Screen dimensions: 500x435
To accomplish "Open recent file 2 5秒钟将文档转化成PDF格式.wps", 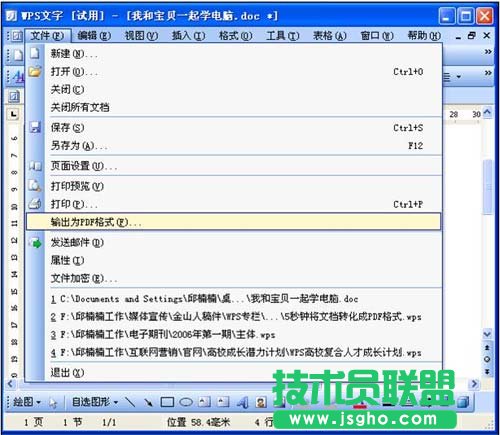I will (233, 316).
